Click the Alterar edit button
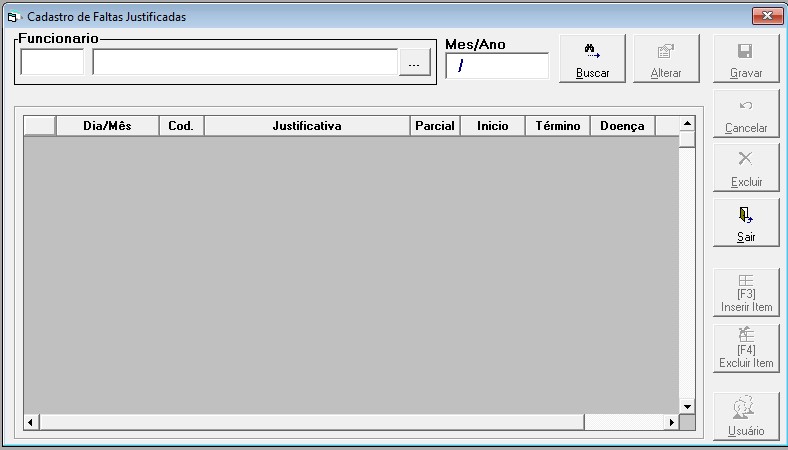This screenshot has width=788, height=450. 666,58
